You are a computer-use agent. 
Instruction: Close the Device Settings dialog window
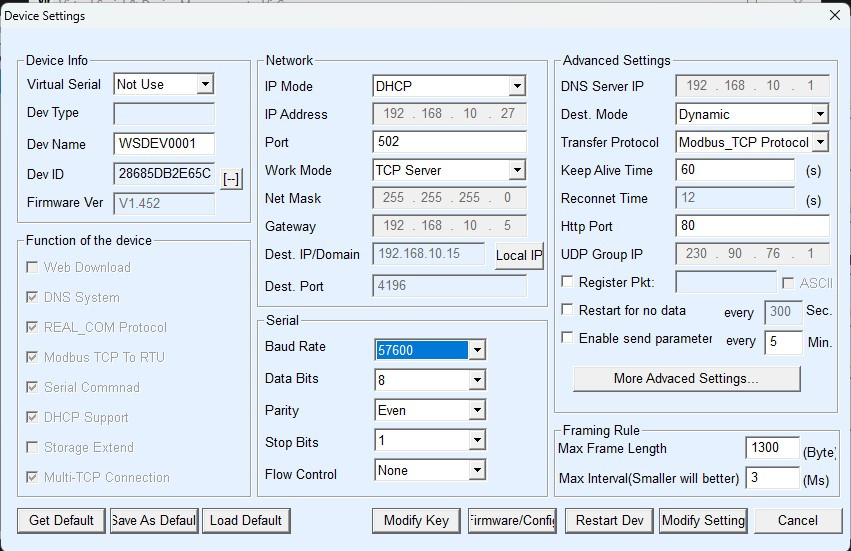[835, 15]
